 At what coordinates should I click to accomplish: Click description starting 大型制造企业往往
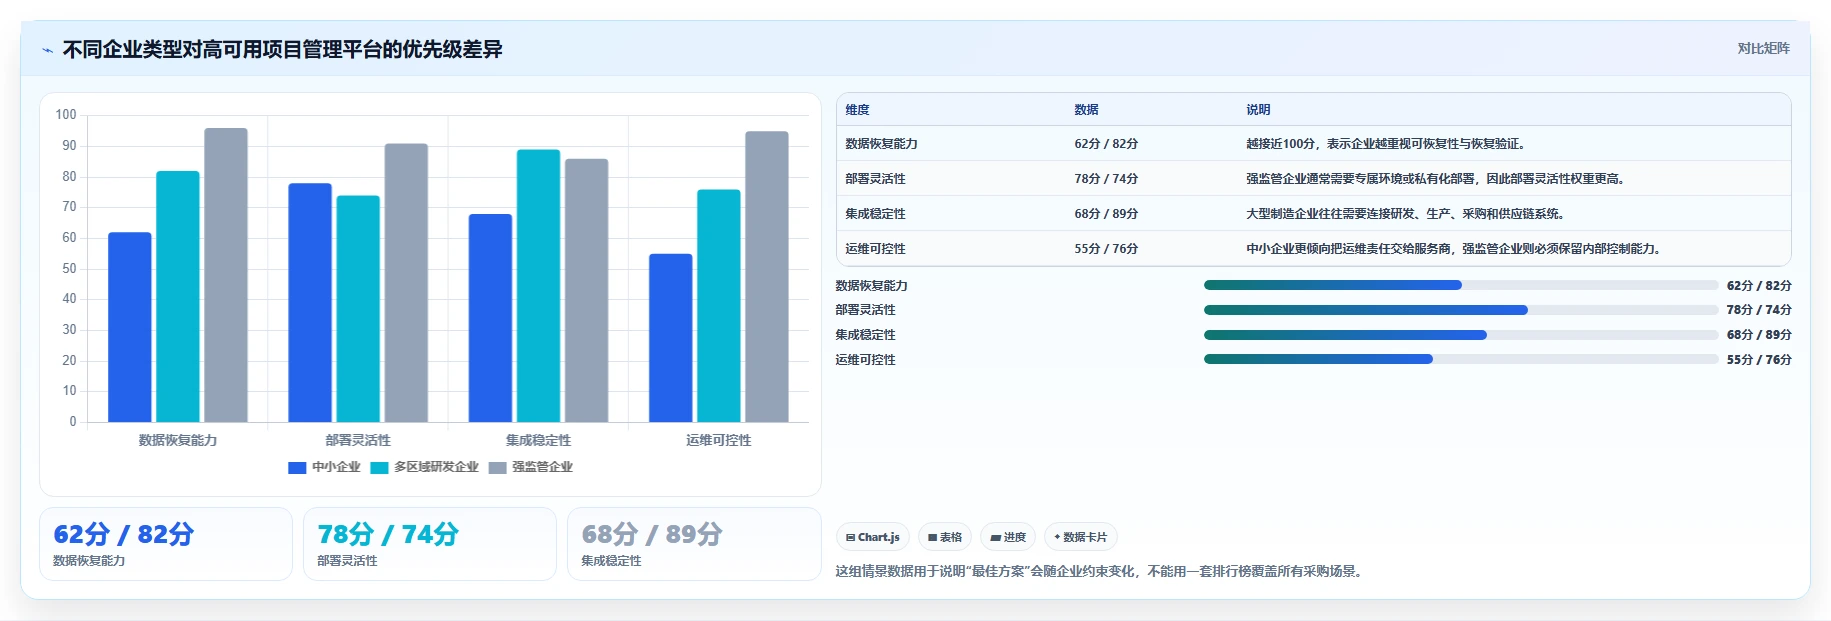(x=1408, y=214)
